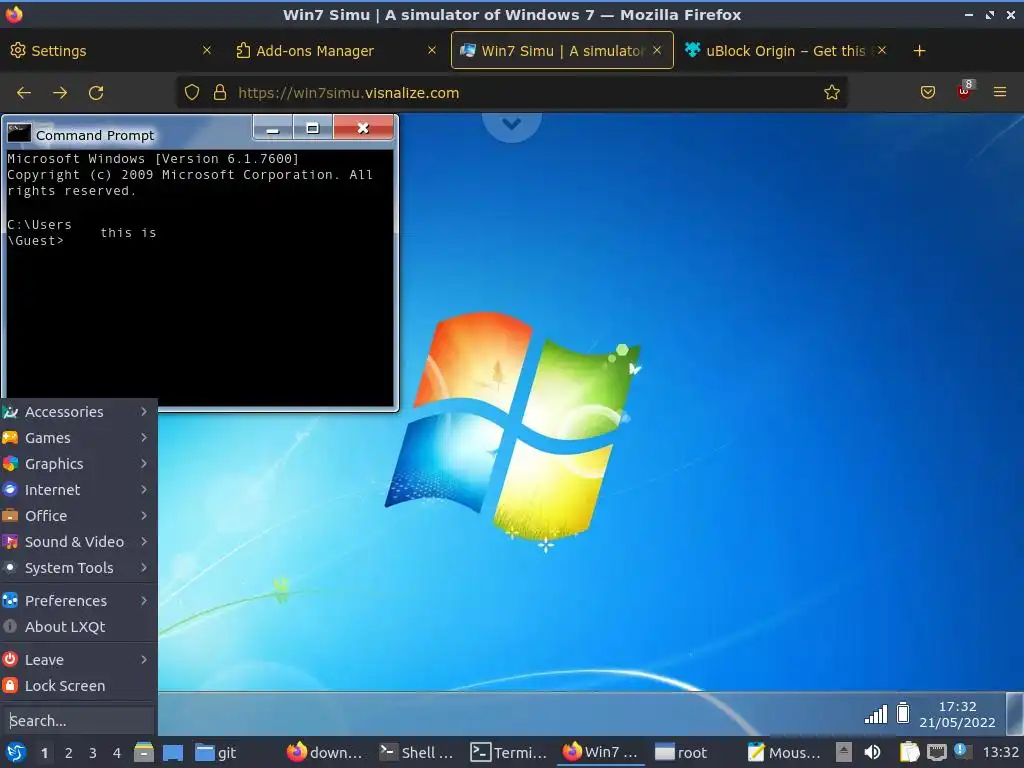Open the volume speaker icon in tray
This screenshot has height=768, width=1024.
coord(872,753)
